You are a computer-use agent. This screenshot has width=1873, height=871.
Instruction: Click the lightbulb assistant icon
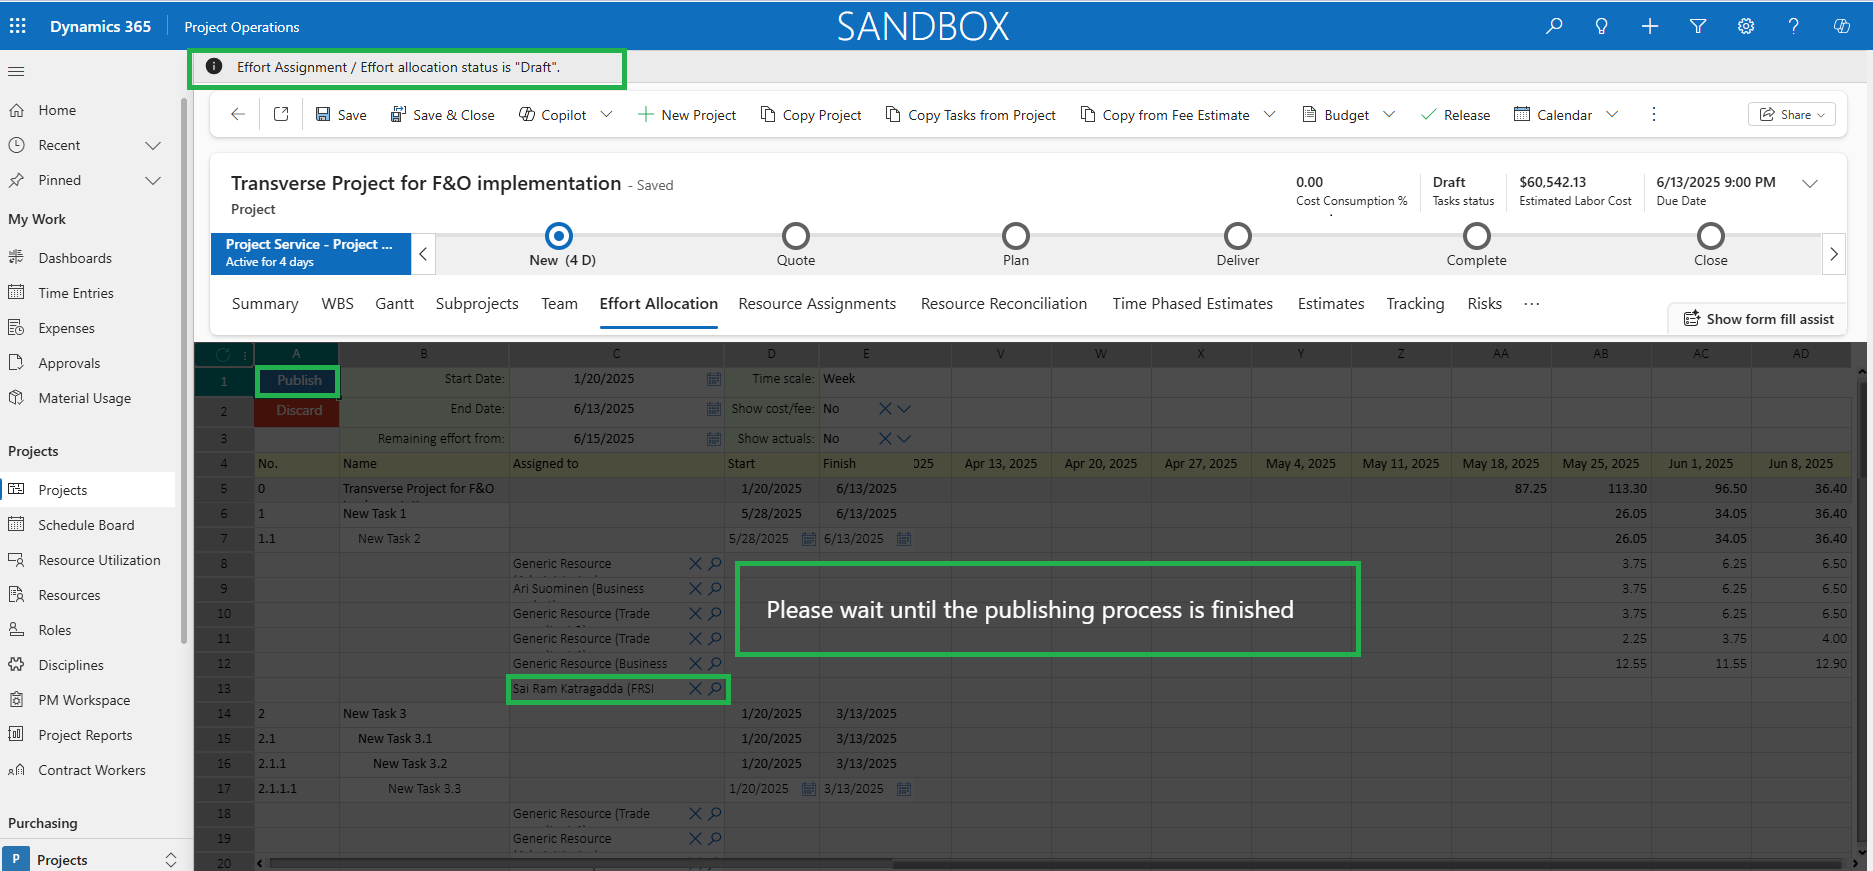[x=1602, y=26]
